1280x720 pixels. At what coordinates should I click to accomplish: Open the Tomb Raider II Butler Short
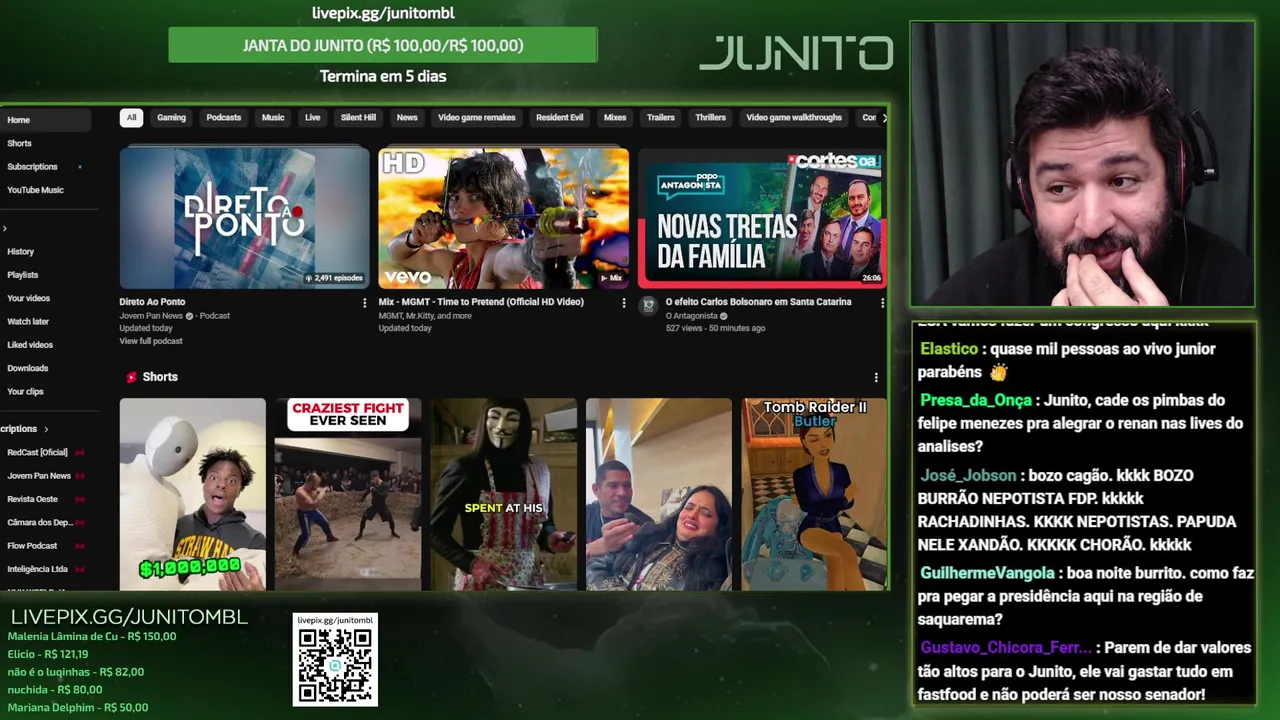click(x=814, y=494)
